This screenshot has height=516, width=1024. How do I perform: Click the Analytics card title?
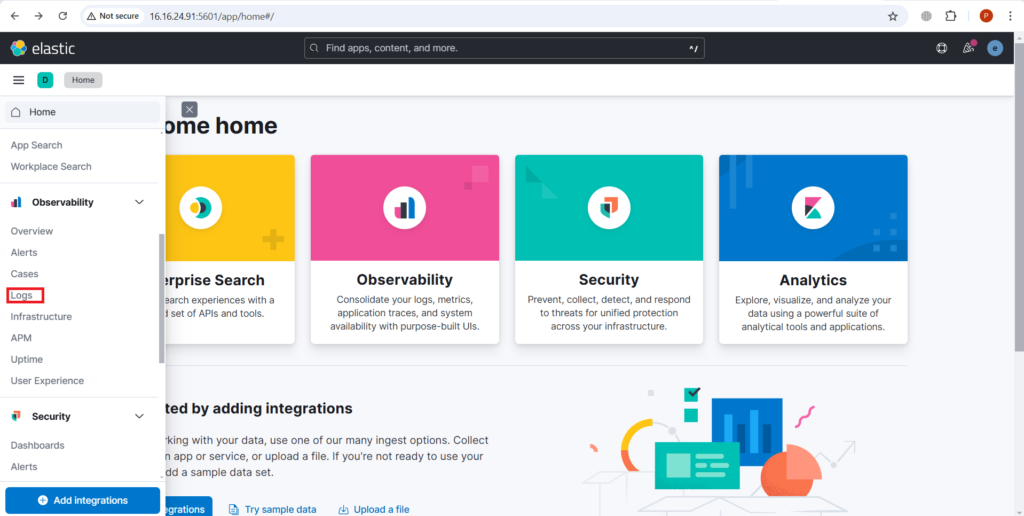(x=813, y=280)
